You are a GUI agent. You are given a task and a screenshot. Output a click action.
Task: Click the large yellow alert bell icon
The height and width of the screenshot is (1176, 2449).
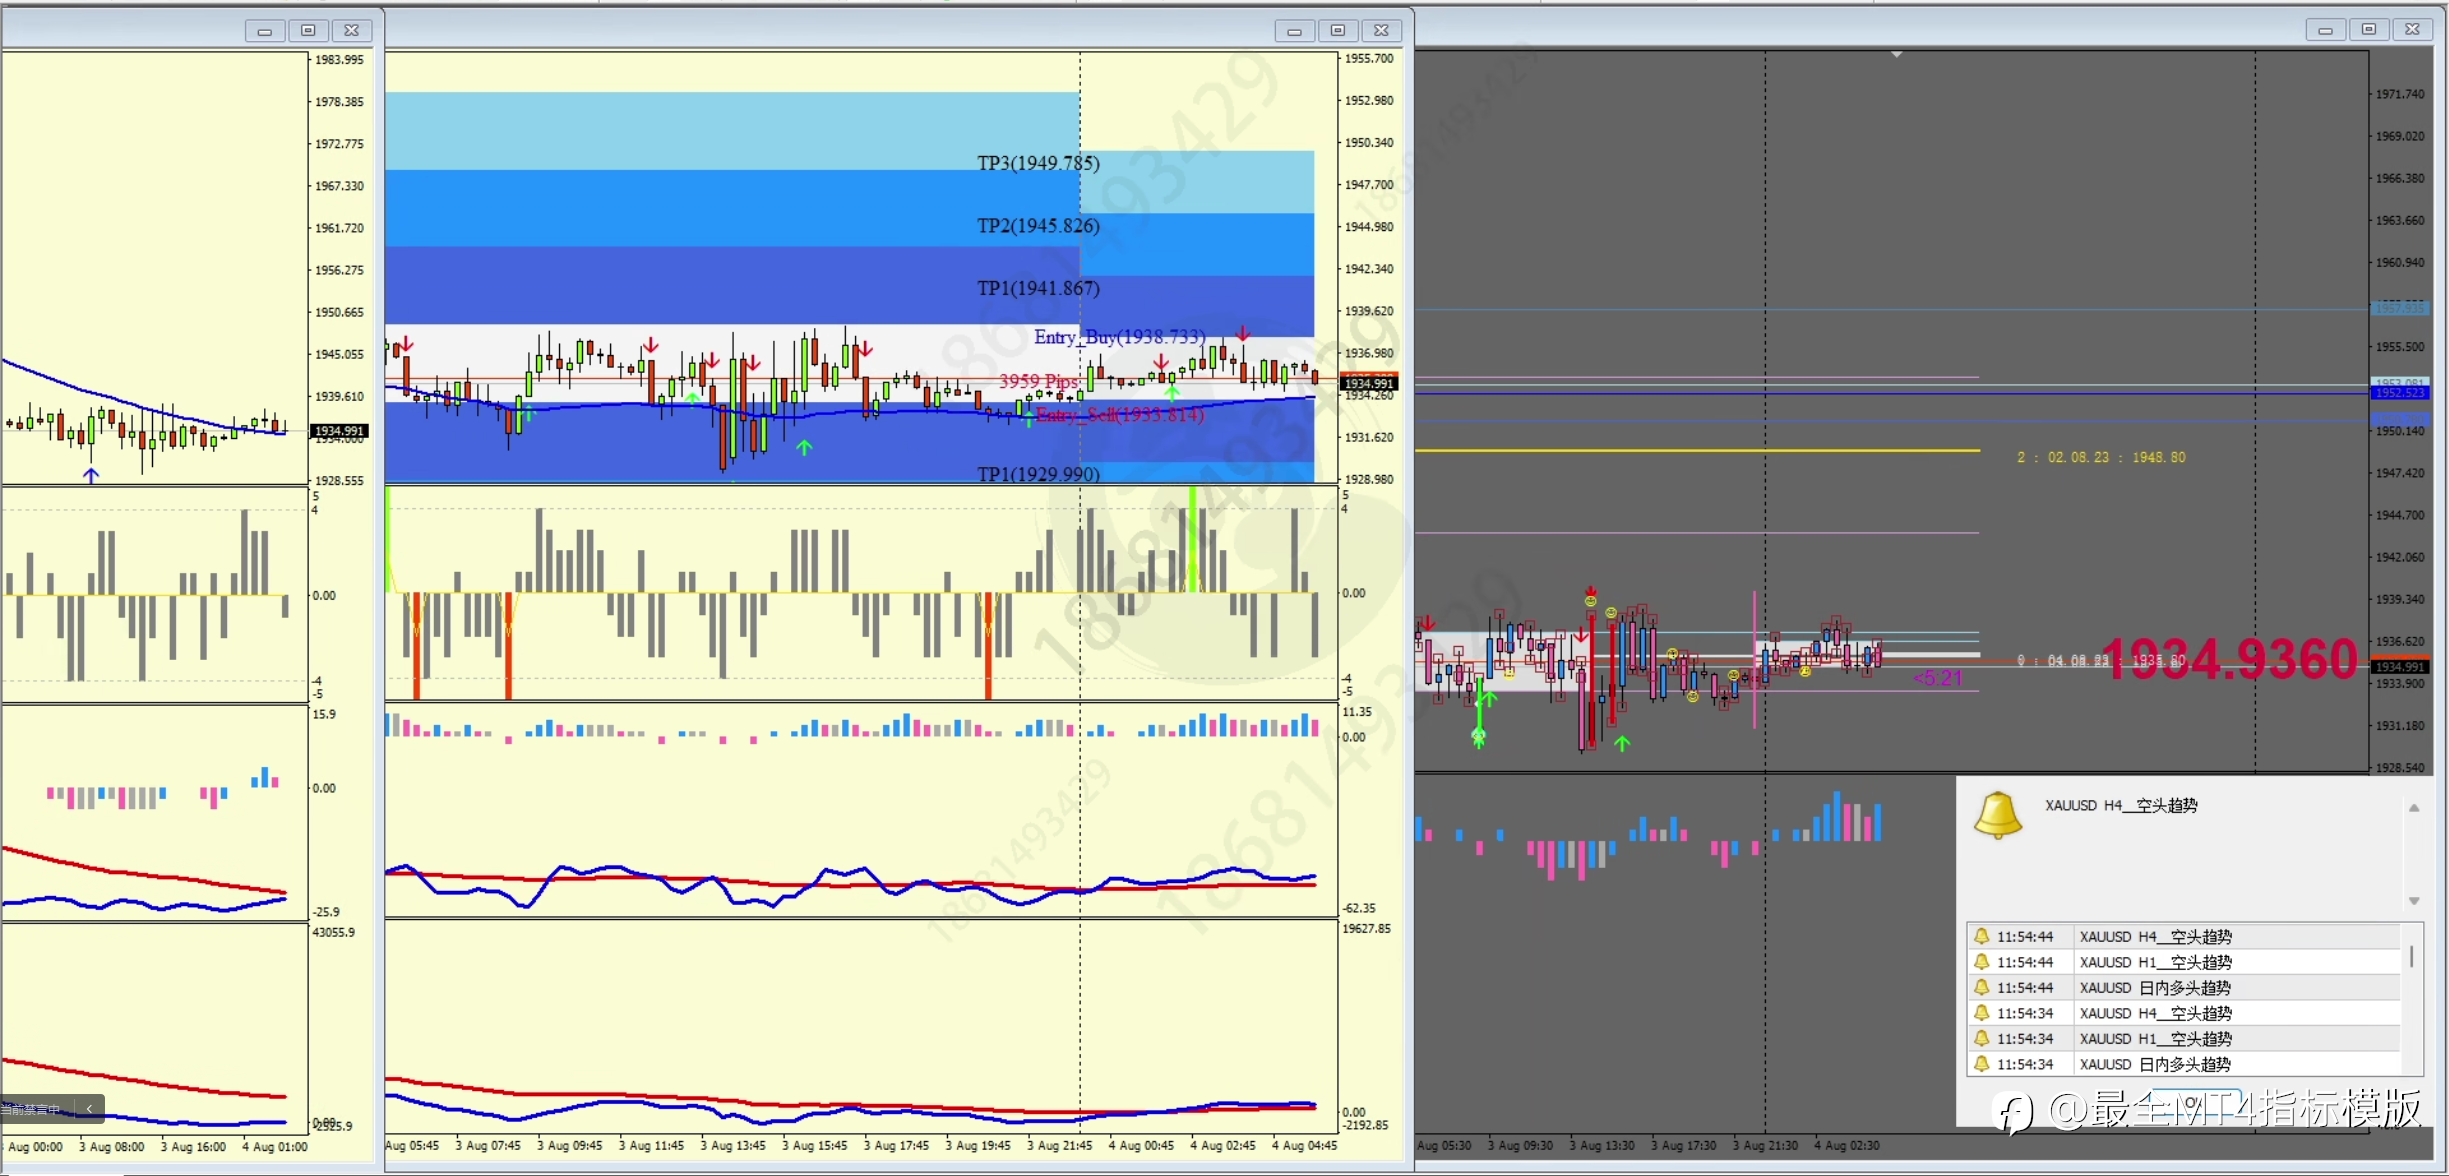(x=1997, y=815)
